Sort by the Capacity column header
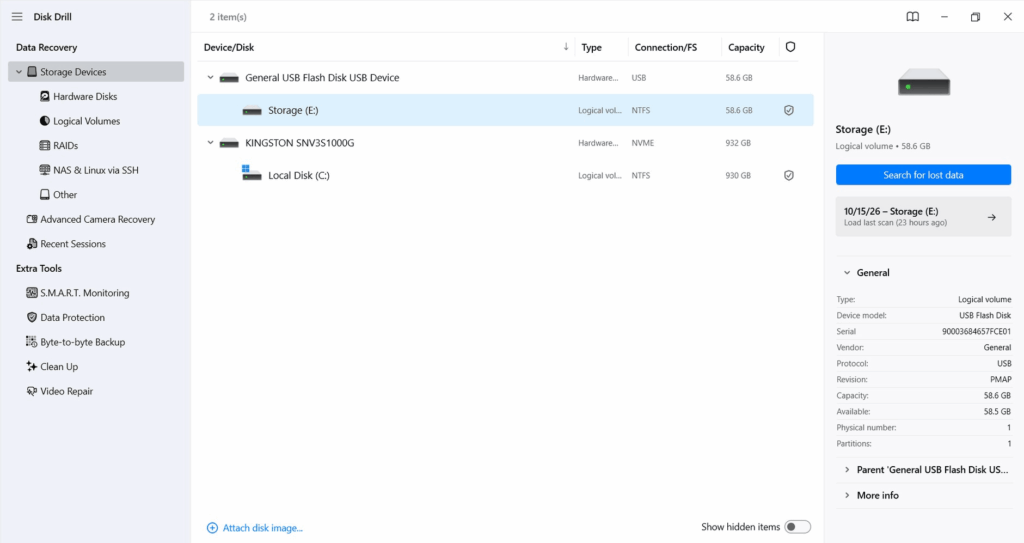The width and height of the screenshot is (1024, 543). click(x=746, y=48)
